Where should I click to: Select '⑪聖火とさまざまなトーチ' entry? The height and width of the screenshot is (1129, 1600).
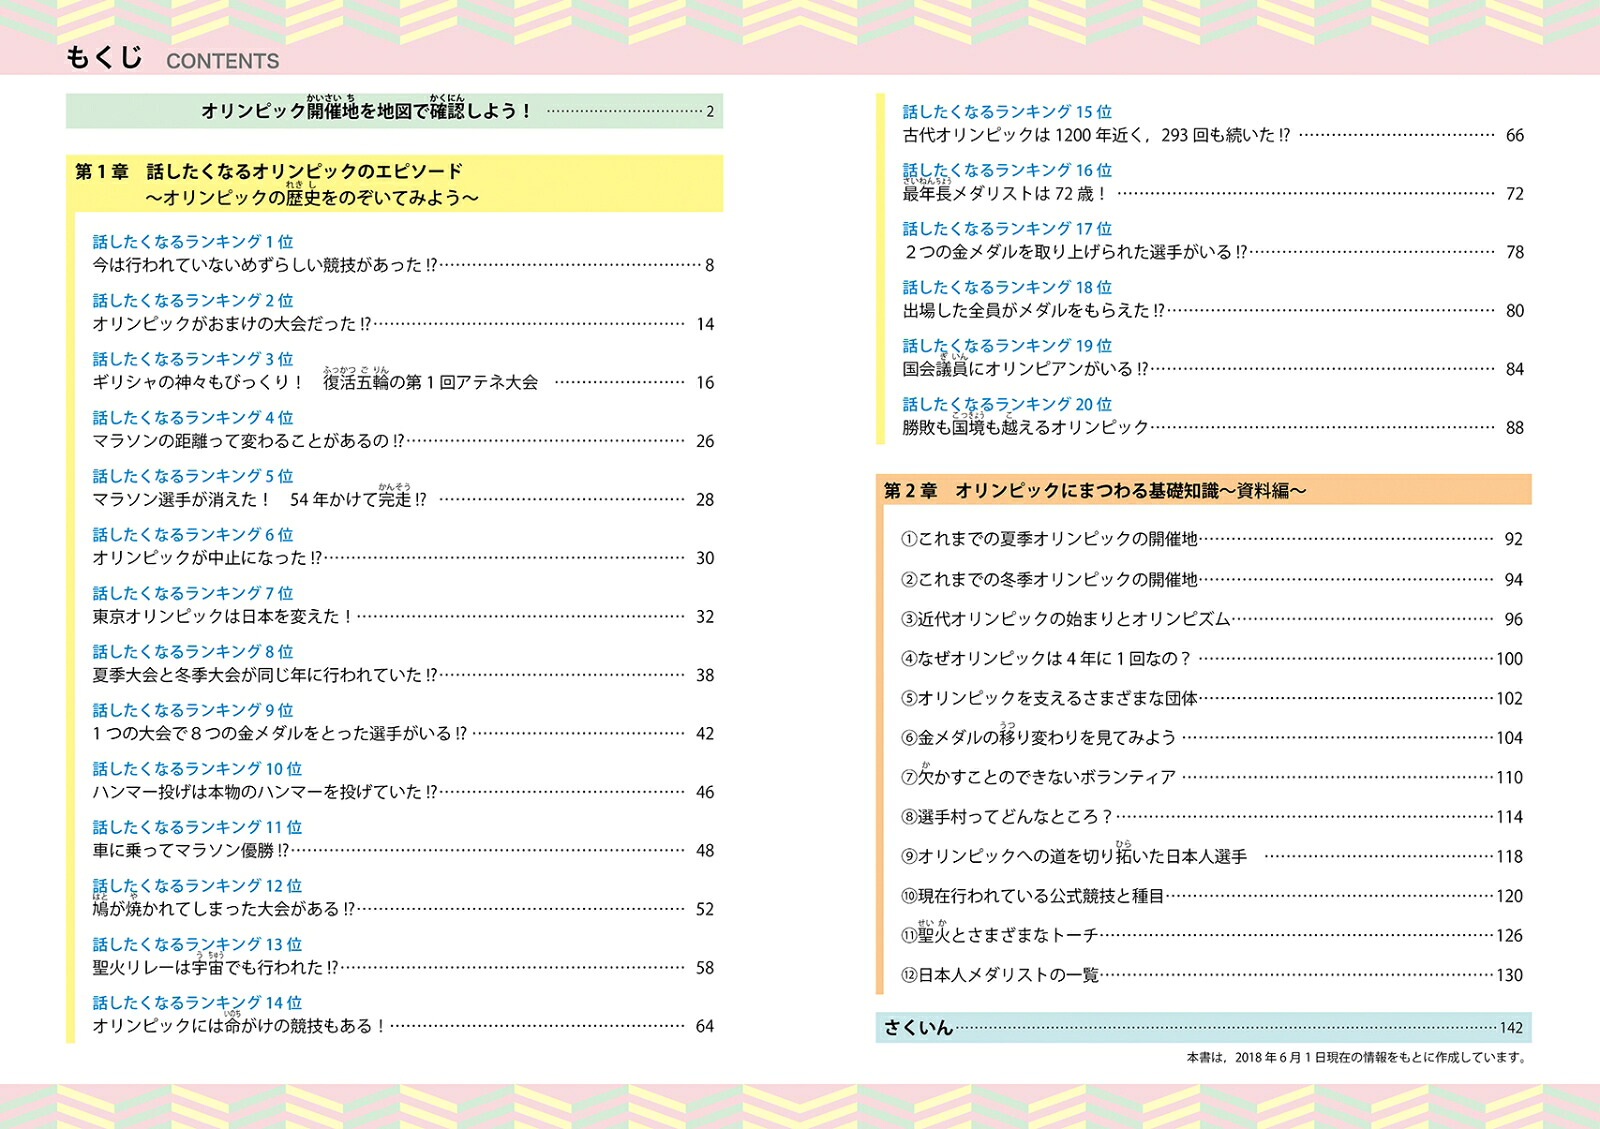tap(1212, 935)
